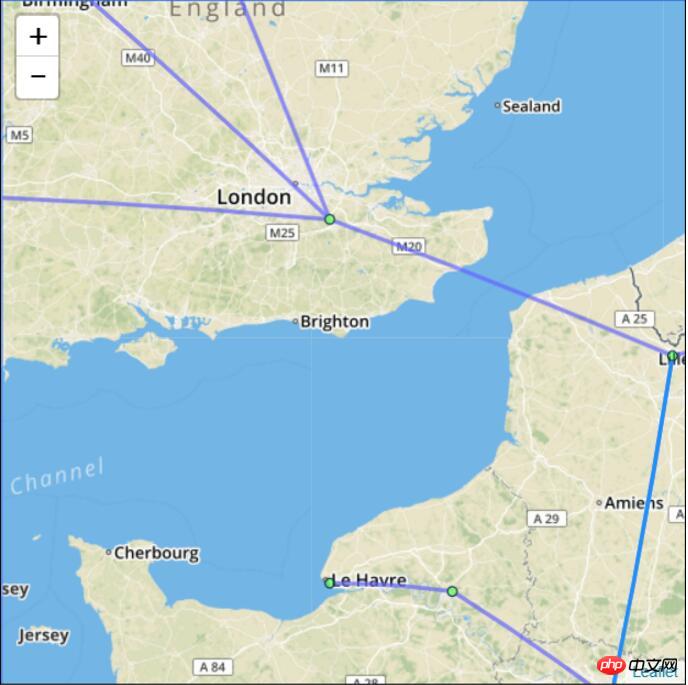
Task: Select the green marker near London
Action: [330, 219]
